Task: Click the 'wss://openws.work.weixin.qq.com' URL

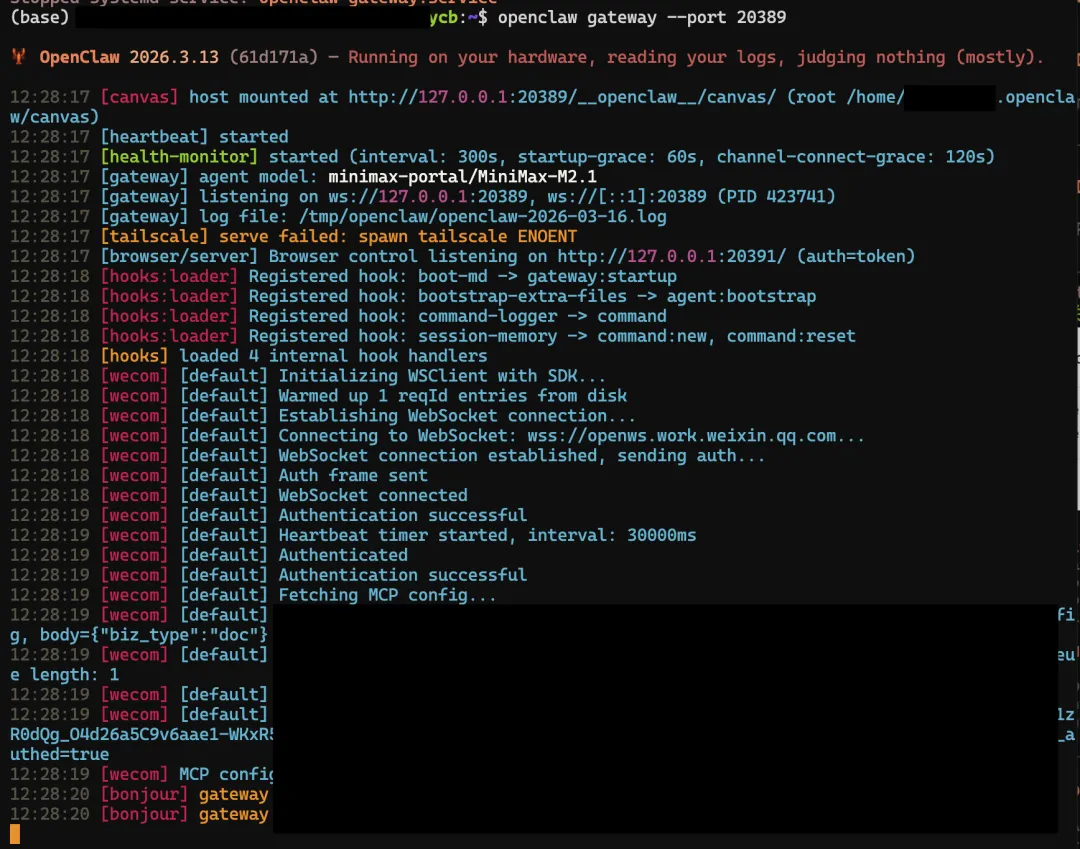Action: [x=682, y=437]
